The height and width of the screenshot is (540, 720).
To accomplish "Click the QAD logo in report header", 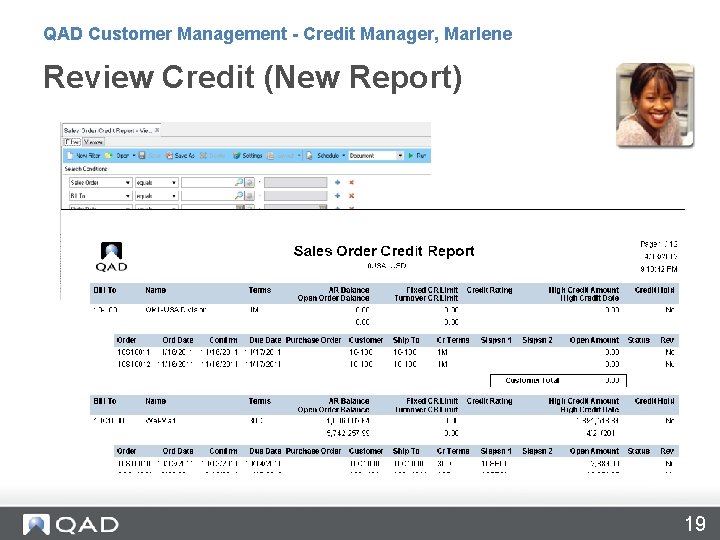I will 111,257.
